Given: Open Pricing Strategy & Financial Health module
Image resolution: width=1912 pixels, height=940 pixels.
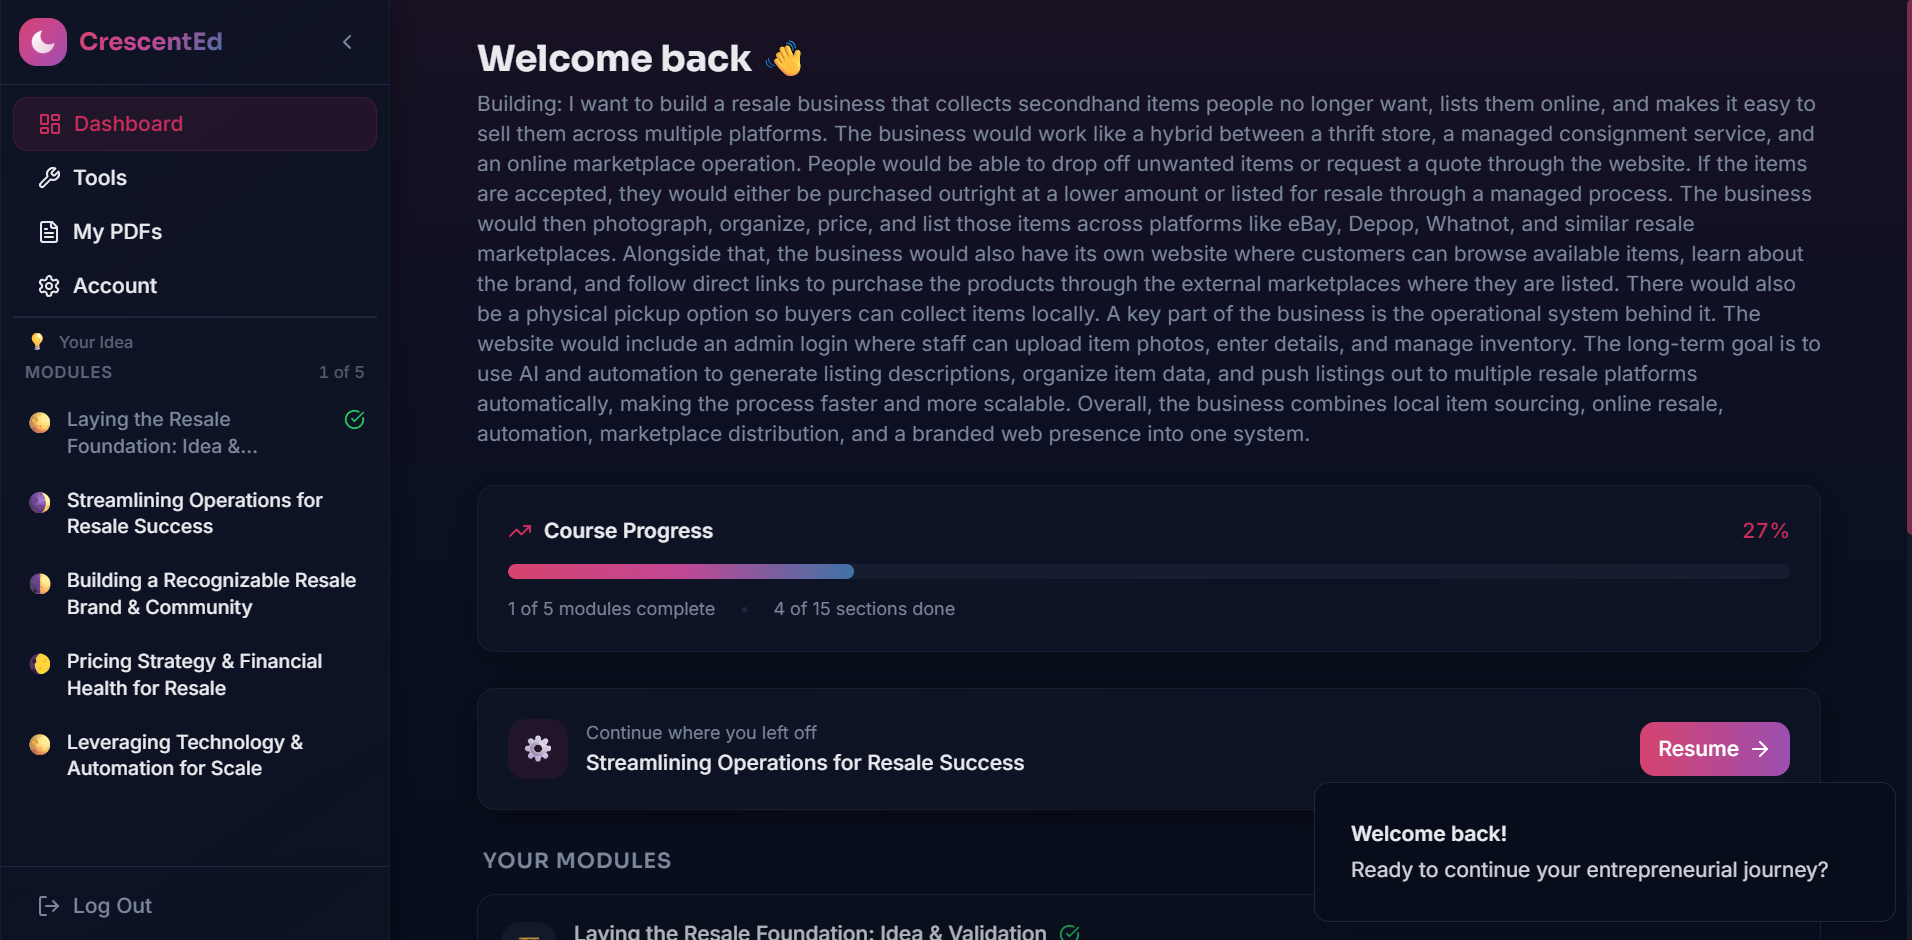Looking at the screenshot, I should (x=195, y=675).
